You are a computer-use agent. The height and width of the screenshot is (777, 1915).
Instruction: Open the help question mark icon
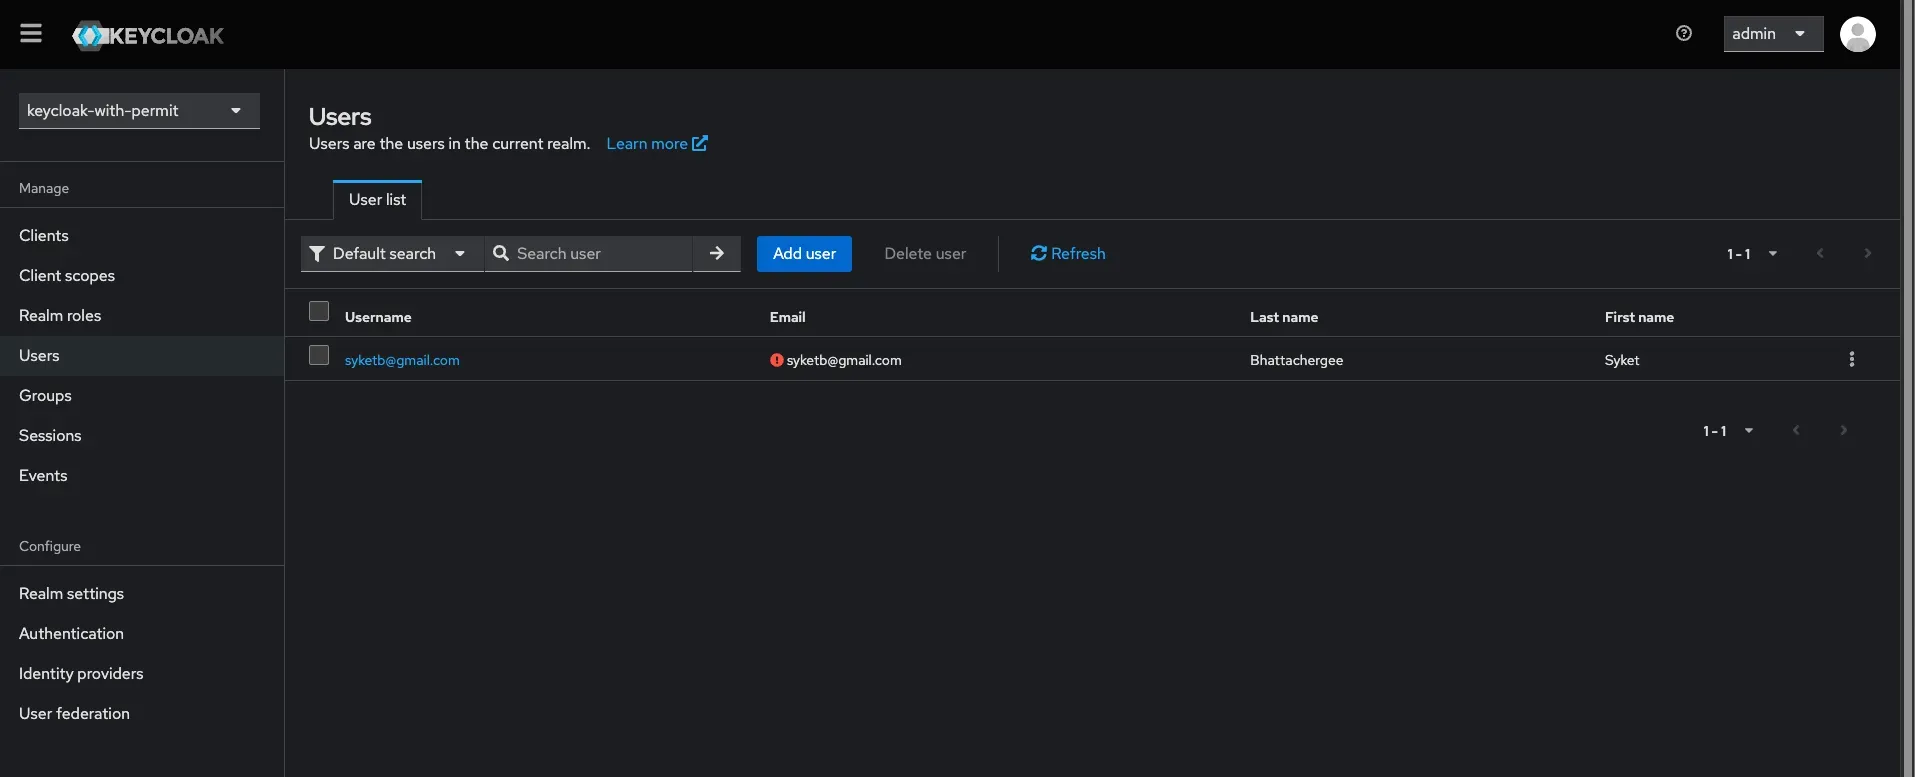pos(1684,34)
